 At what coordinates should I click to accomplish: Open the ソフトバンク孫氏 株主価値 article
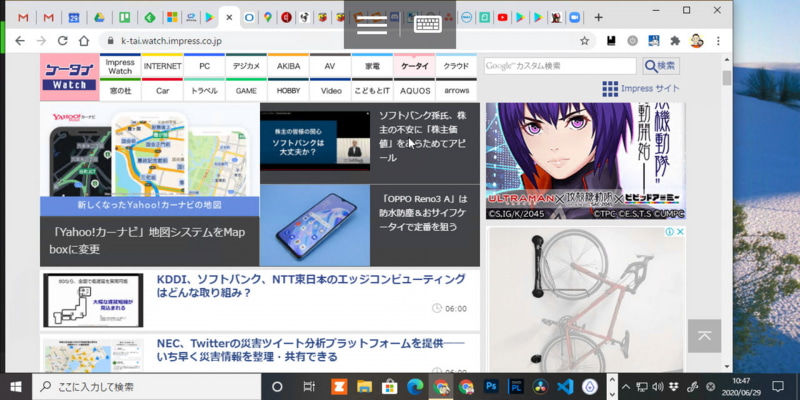(422, 137)
